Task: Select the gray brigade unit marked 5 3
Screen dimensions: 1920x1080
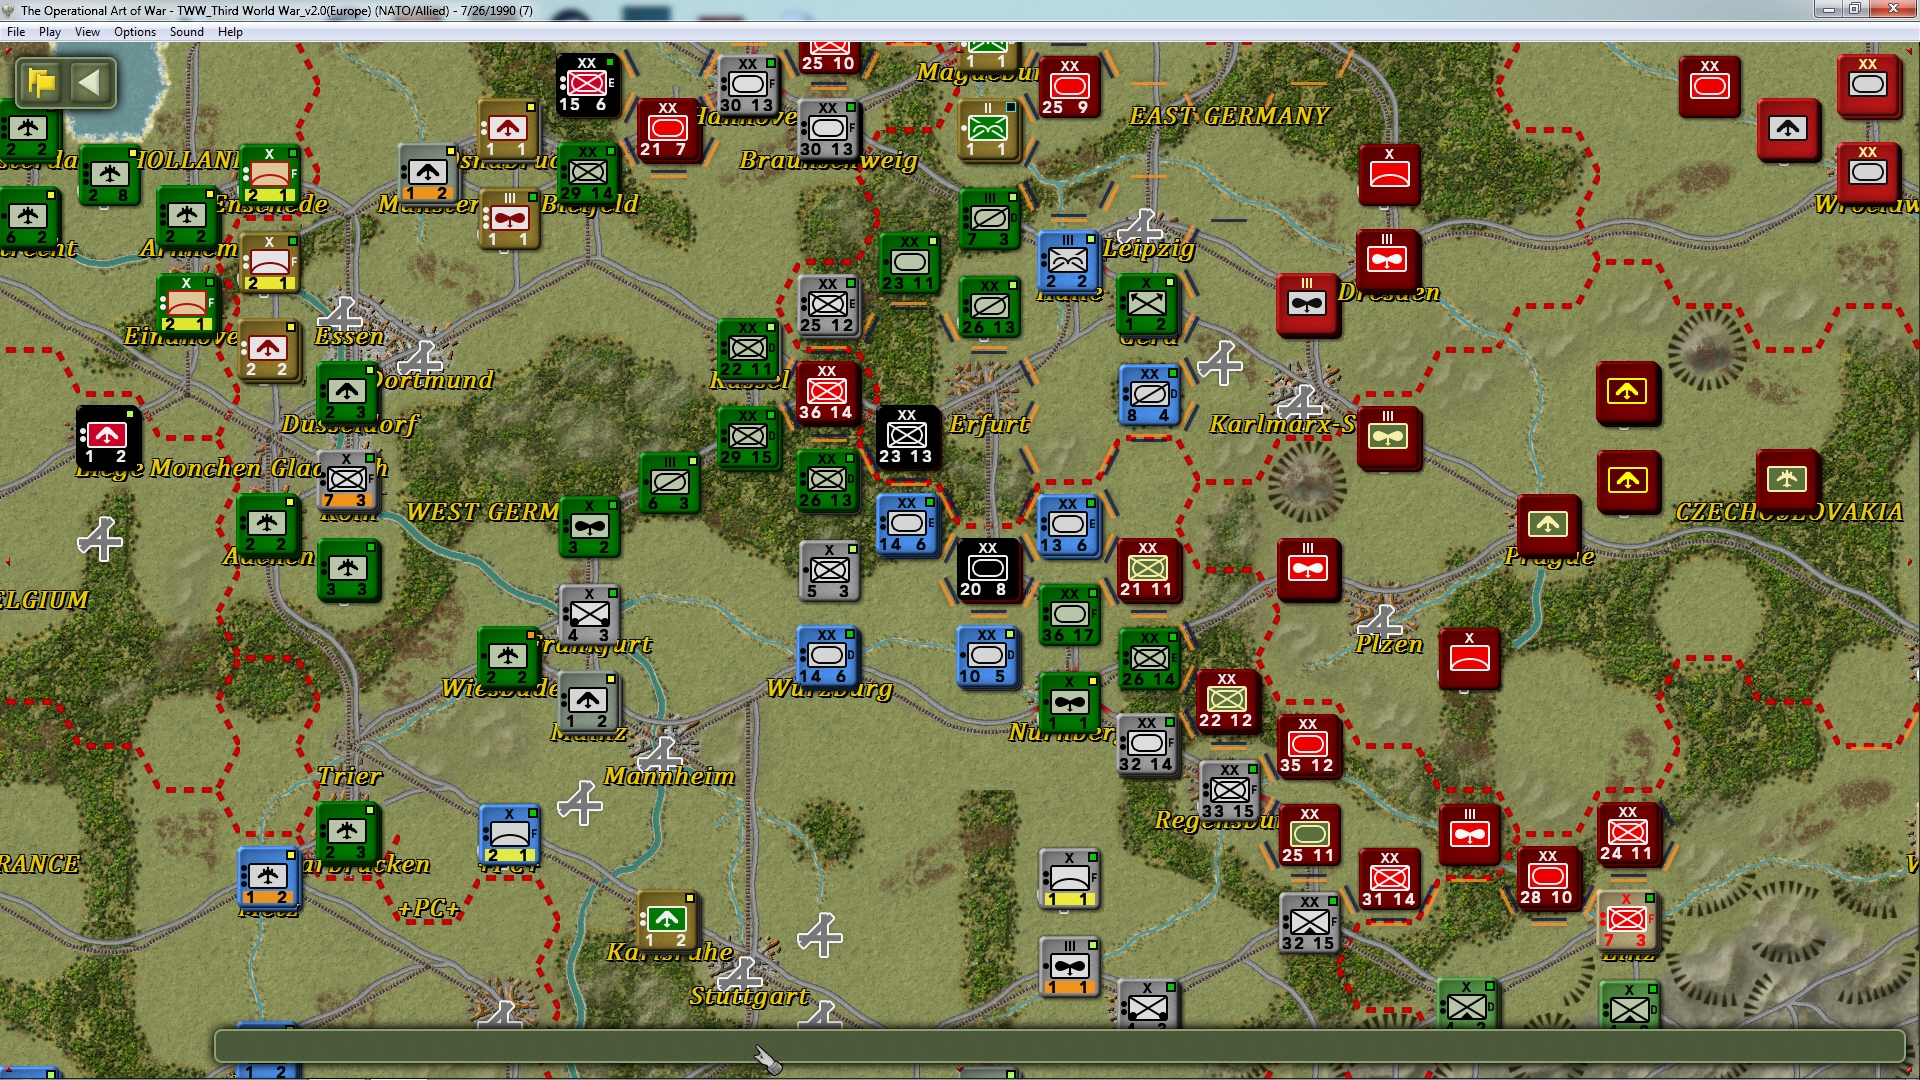Action: coord(829,571)
